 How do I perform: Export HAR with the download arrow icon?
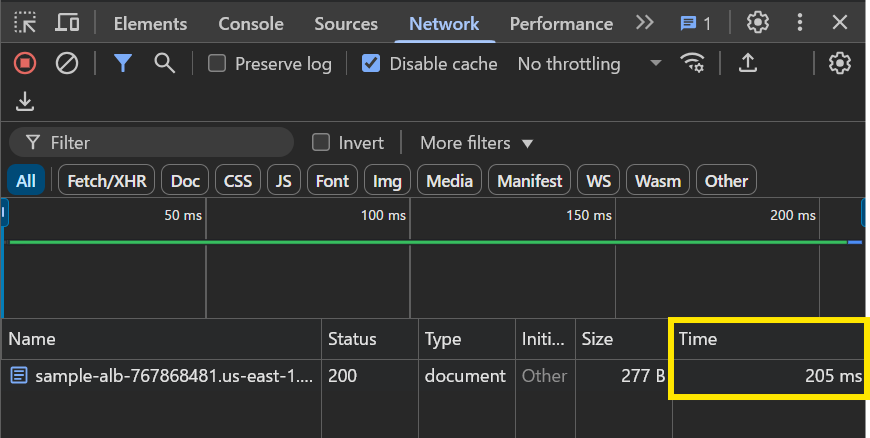coord(25,102)
